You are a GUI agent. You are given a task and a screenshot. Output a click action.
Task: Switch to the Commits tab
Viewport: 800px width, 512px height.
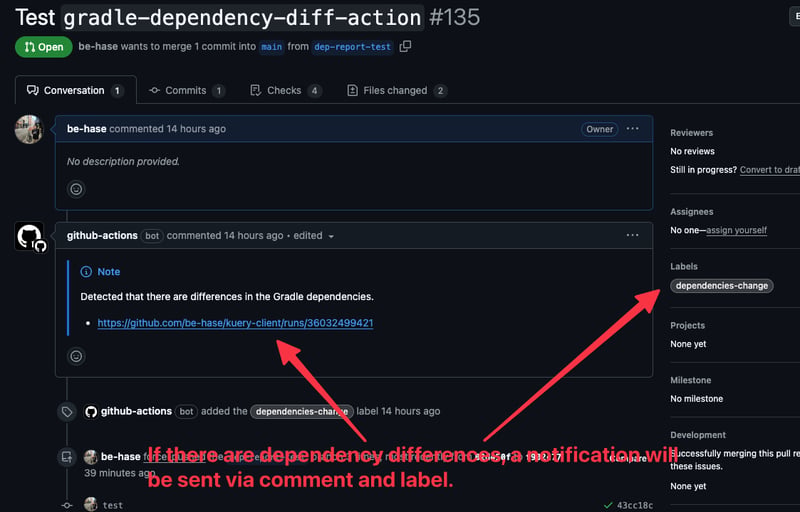(x=186, y=90)
